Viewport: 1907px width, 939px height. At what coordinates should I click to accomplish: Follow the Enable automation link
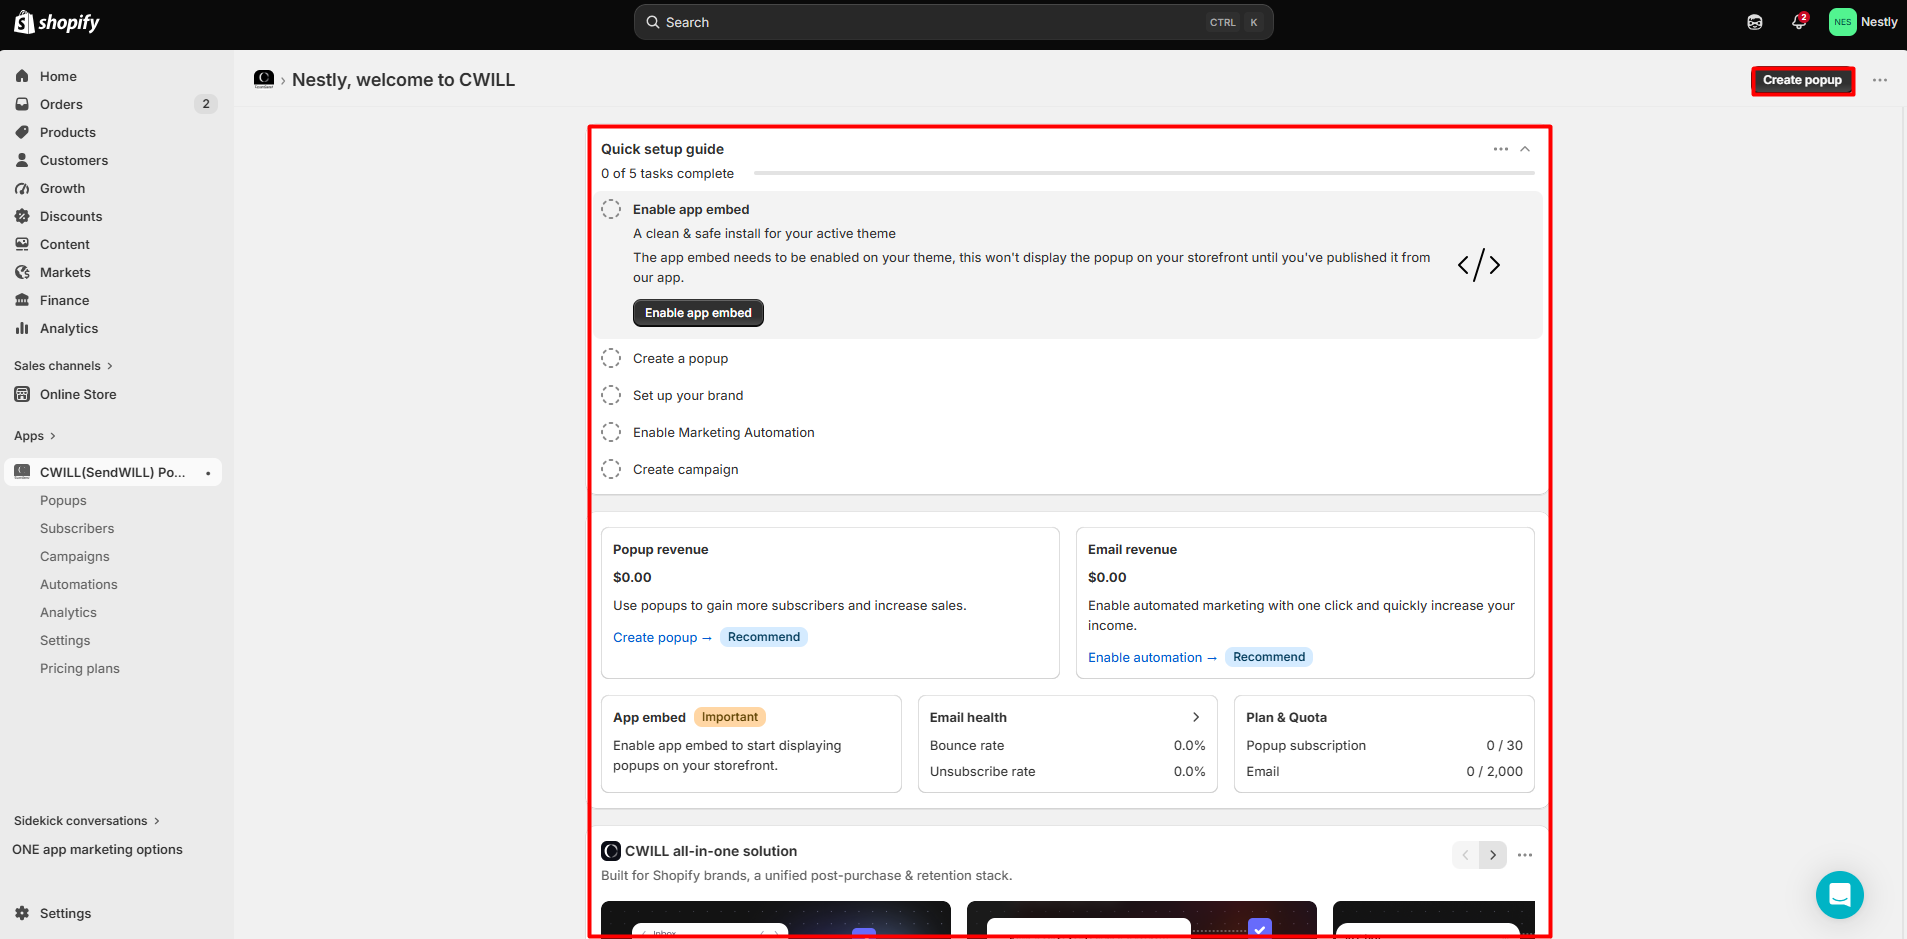tap(1152, 657)
